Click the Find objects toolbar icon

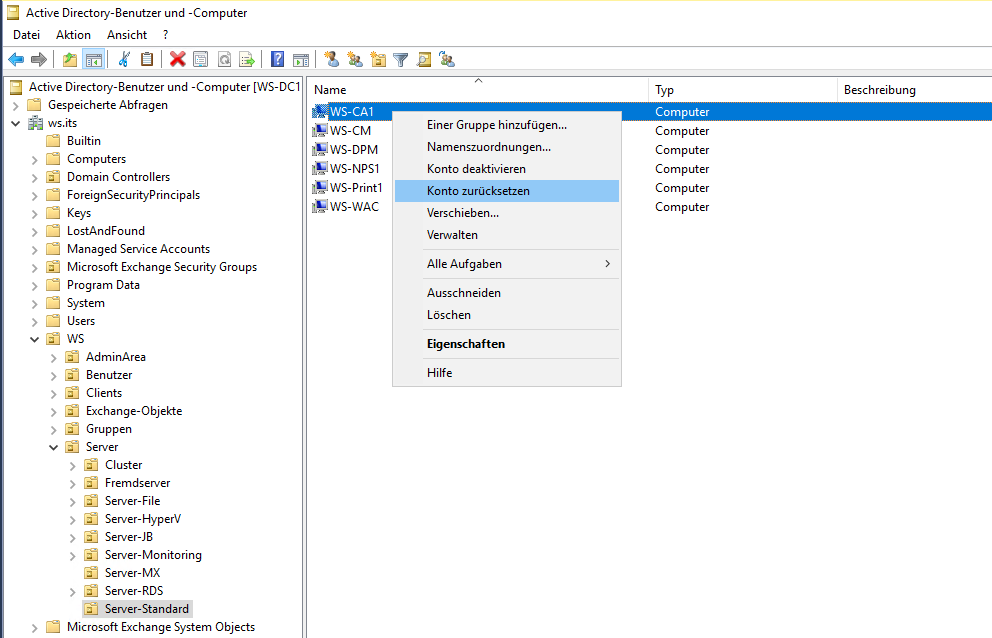[x=424, y=59]
